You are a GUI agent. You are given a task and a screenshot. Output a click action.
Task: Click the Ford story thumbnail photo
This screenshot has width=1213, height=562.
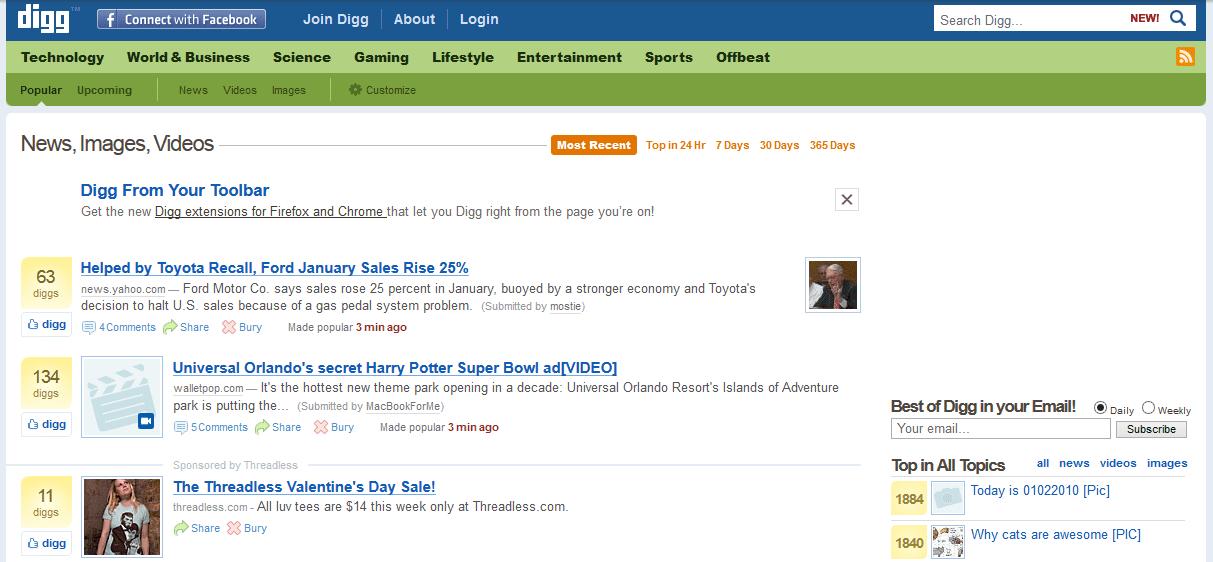833,285
